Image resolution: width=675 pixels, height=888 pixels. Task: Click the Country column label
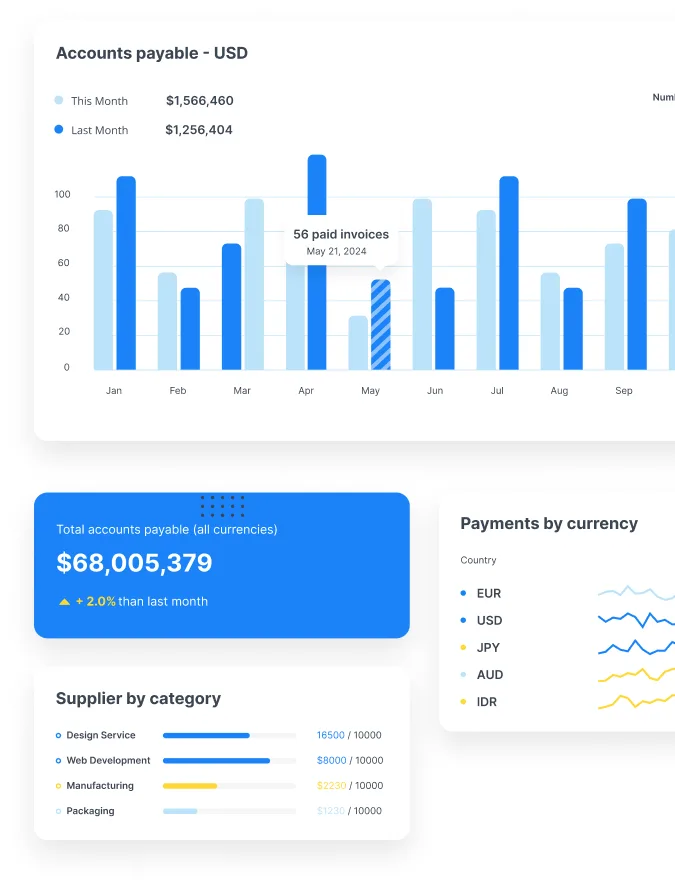479,560
